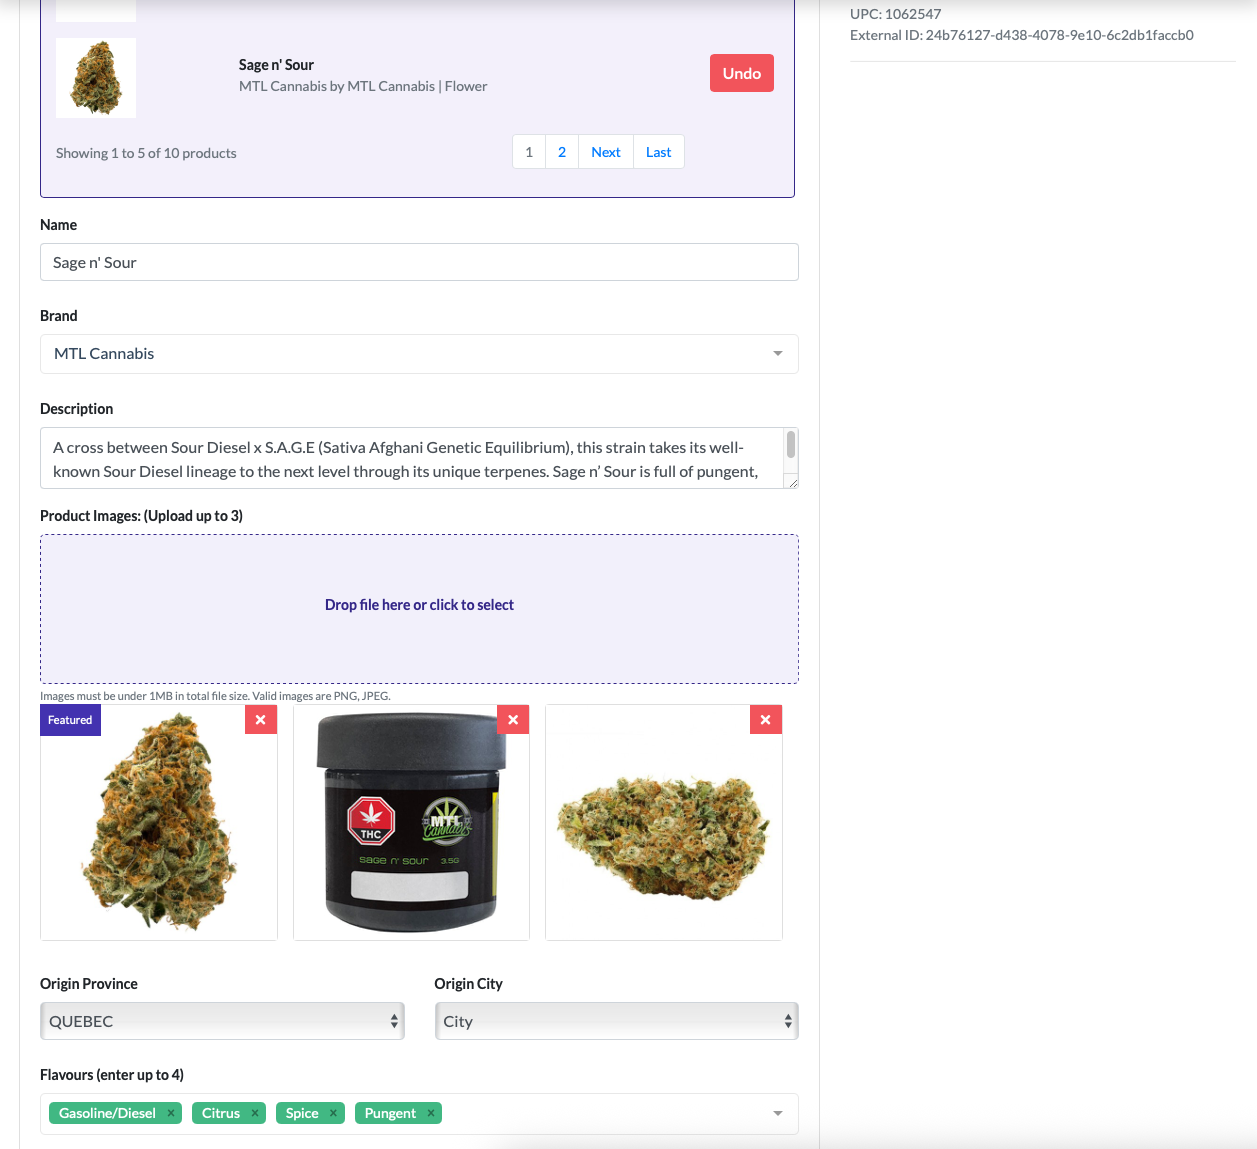Image resolution: width=1257 pixels, height=1149 pixels.
Task: Select the Sage n' Sour product thumbnail
Action: pos(96,78)
